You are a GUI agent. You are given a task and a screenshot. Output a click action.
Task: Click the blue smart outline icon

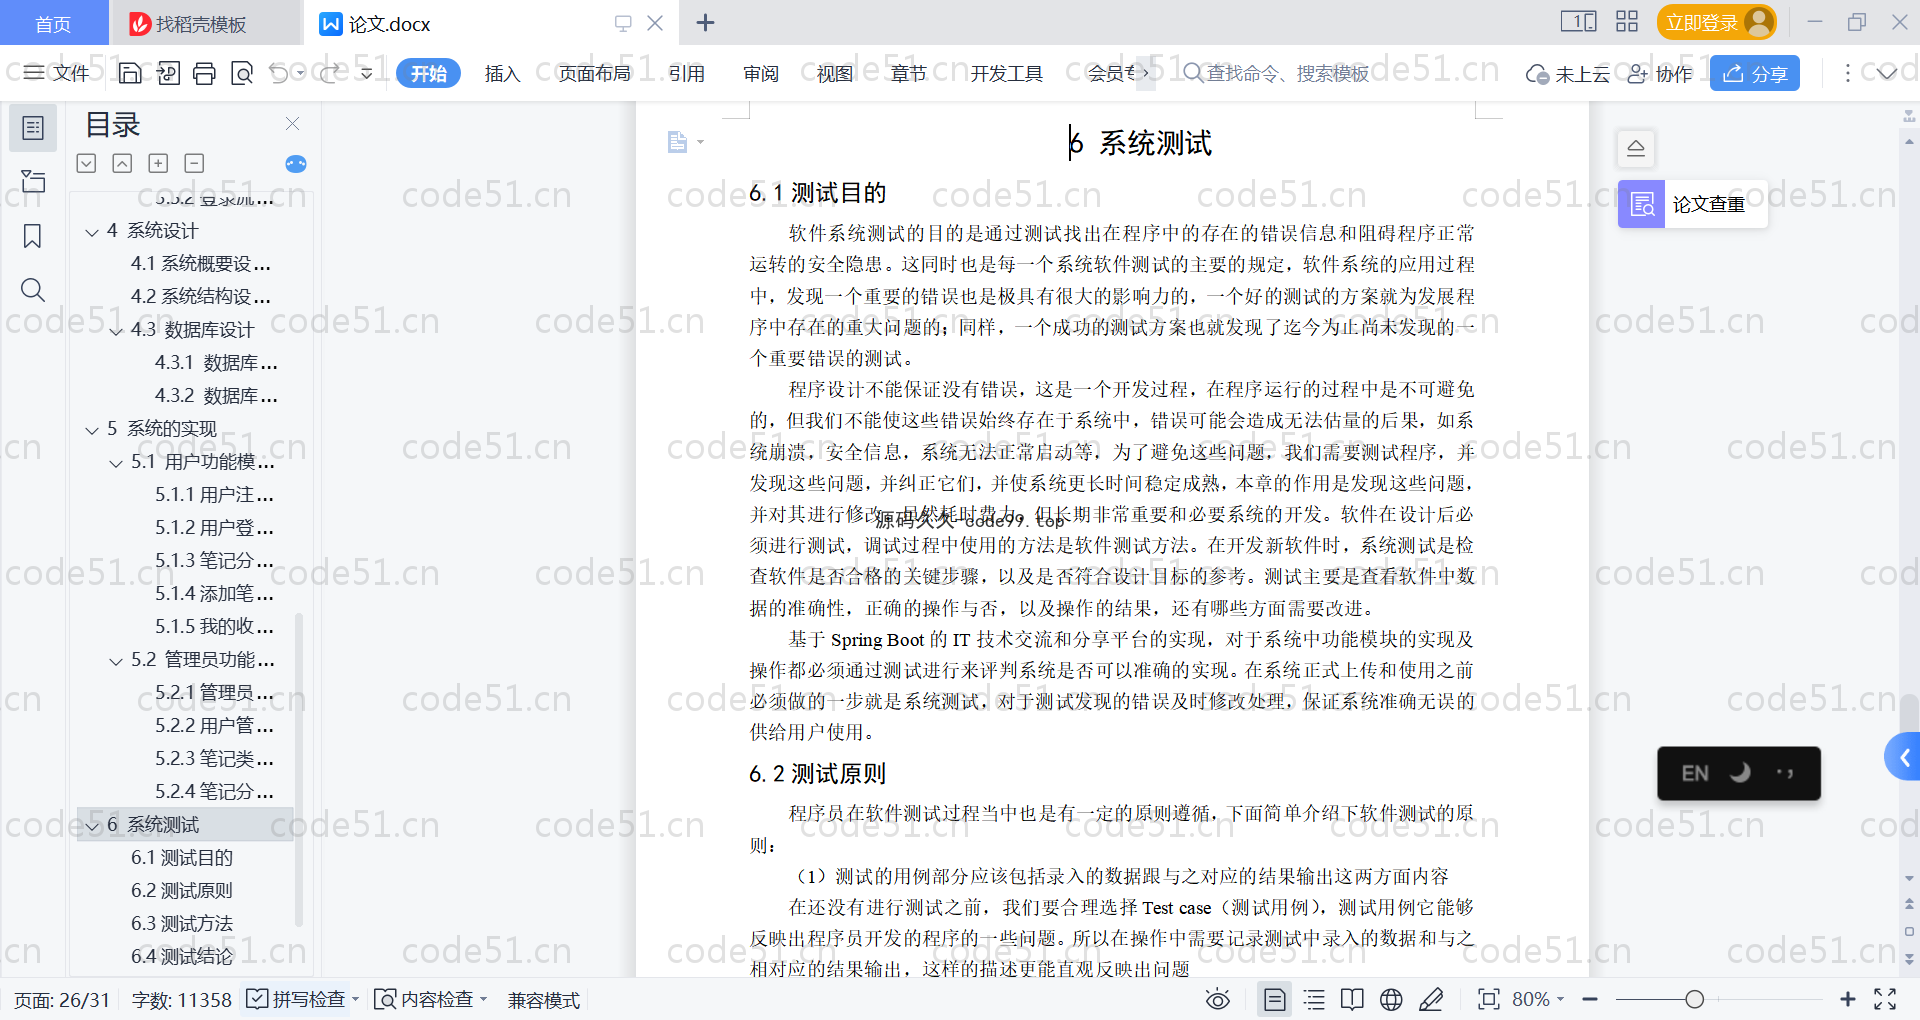tap(296, 164)
